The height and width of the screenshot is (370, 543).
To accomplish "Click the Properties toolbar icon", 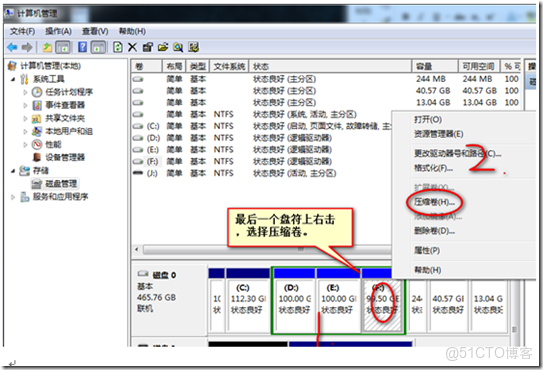I will tap(148, 47).
